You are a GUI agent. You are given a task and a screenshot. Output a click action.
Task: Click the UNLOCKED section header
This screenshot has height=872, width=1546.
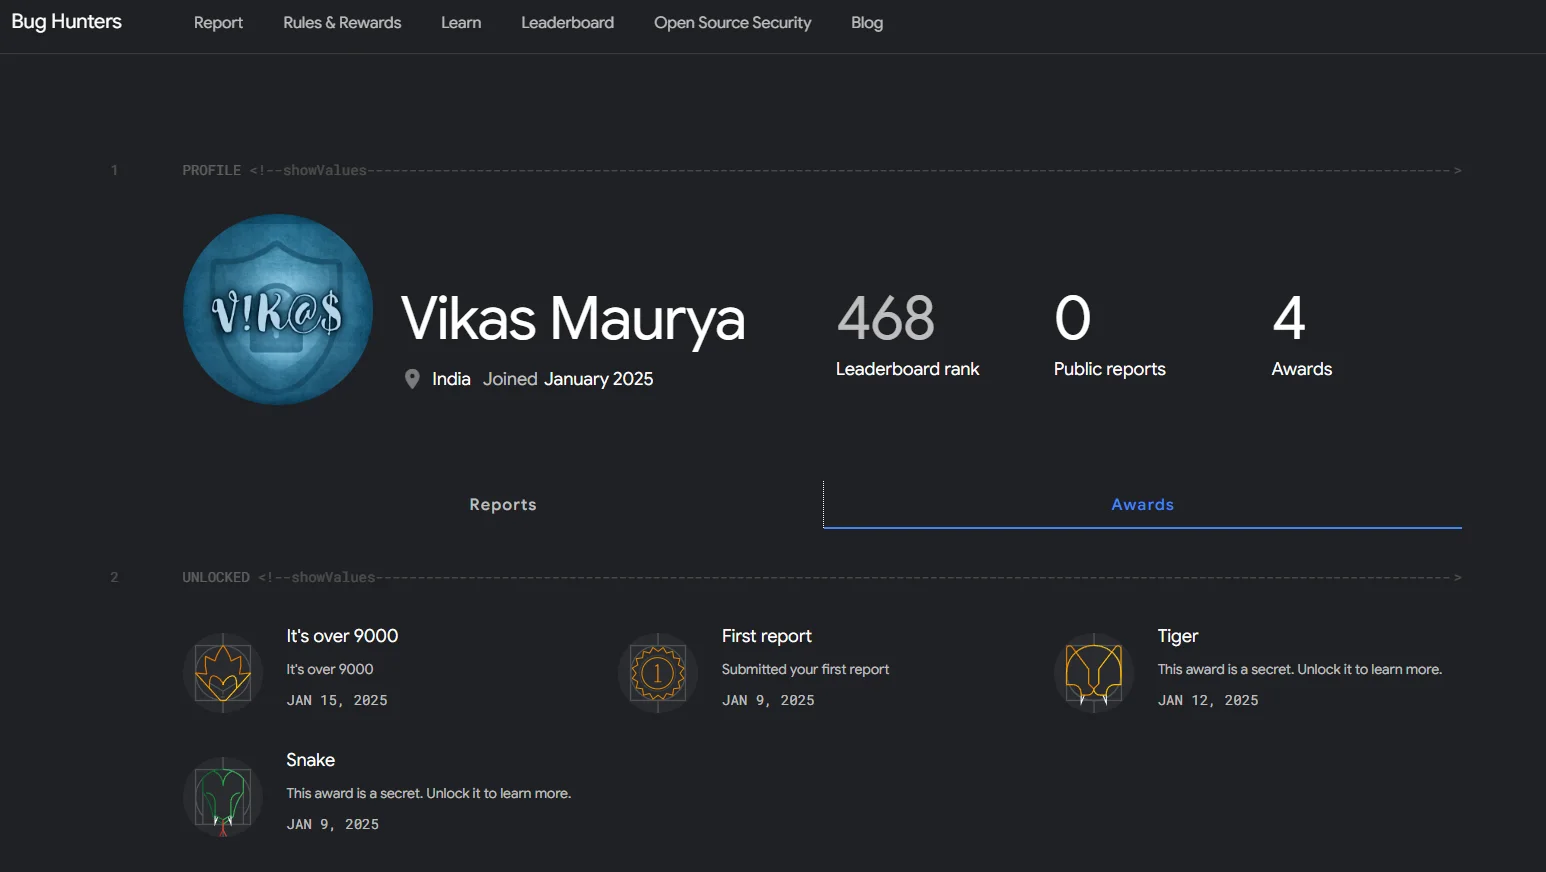pos(216,578)
